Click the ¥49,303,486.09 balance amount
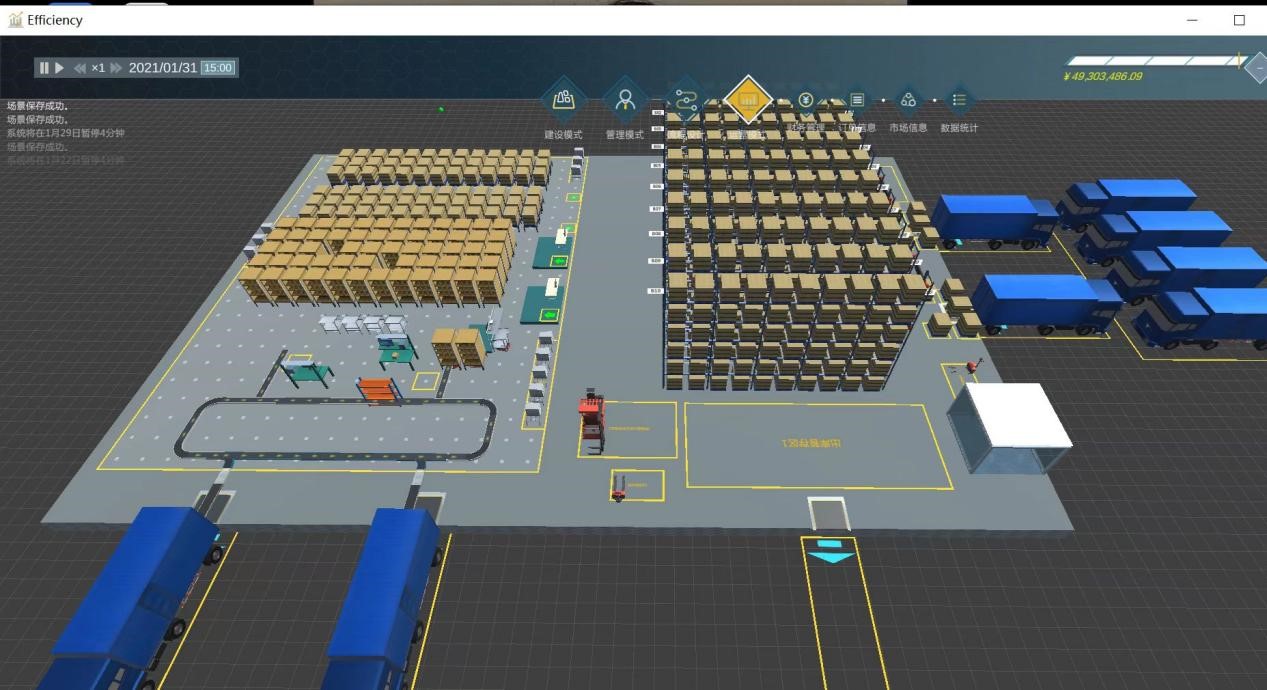Viewport: 1267px width, 690px height. [x=1102, y=77]
